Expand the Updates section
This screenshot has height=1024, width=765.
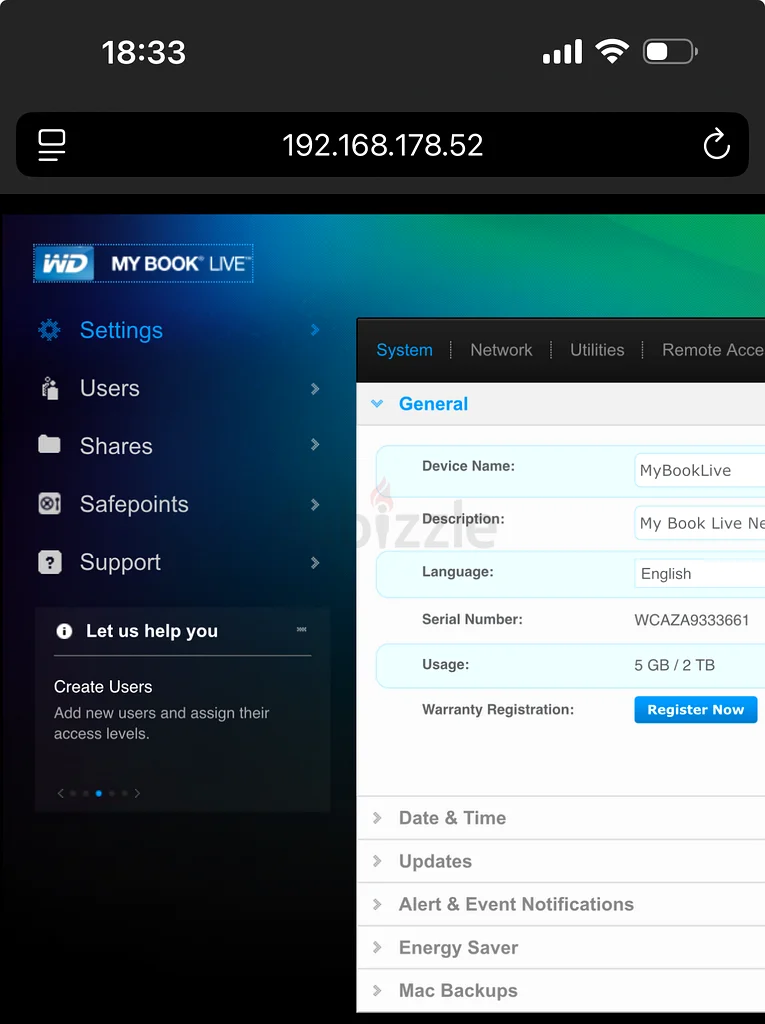(561, 861)
